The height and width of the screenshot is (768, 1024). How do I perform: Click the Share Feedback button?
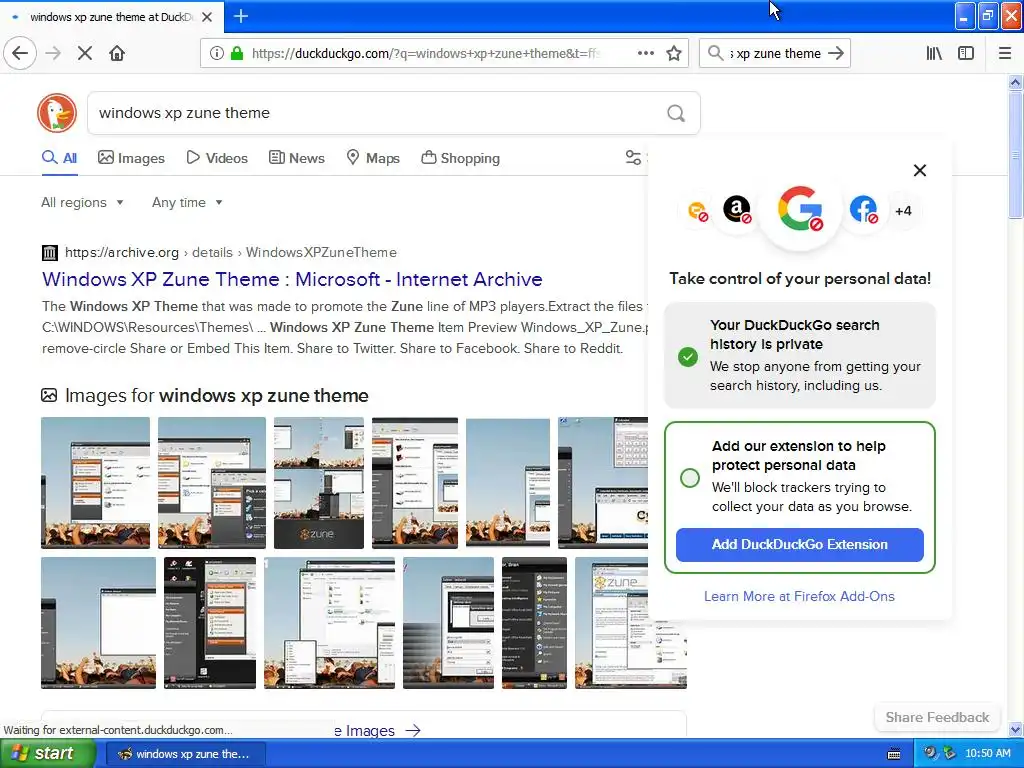937,717
